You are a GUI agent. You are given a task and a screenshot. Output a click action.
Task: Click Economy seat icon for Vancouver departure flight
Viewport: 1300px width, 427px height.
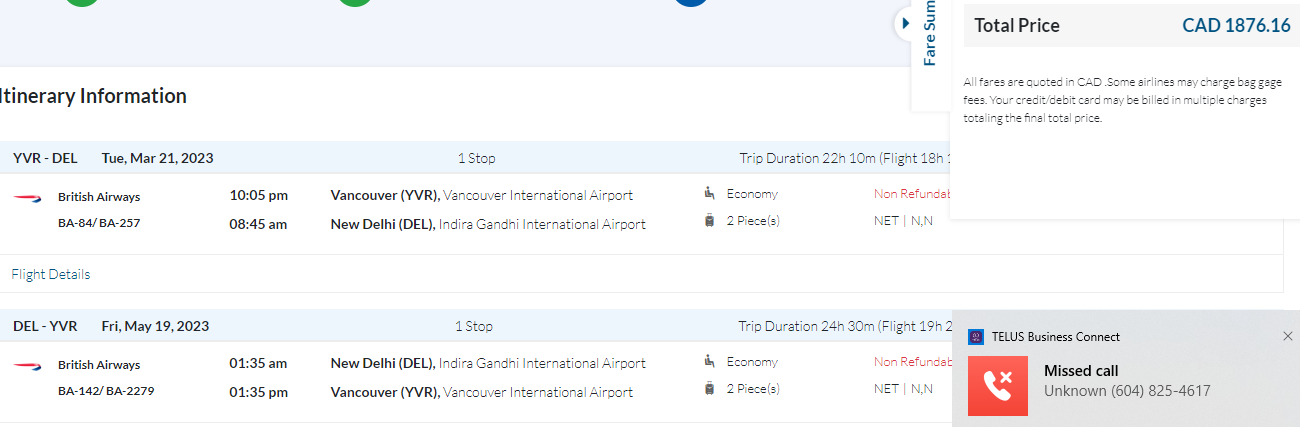pyautogui.click(x=709, y=194)
